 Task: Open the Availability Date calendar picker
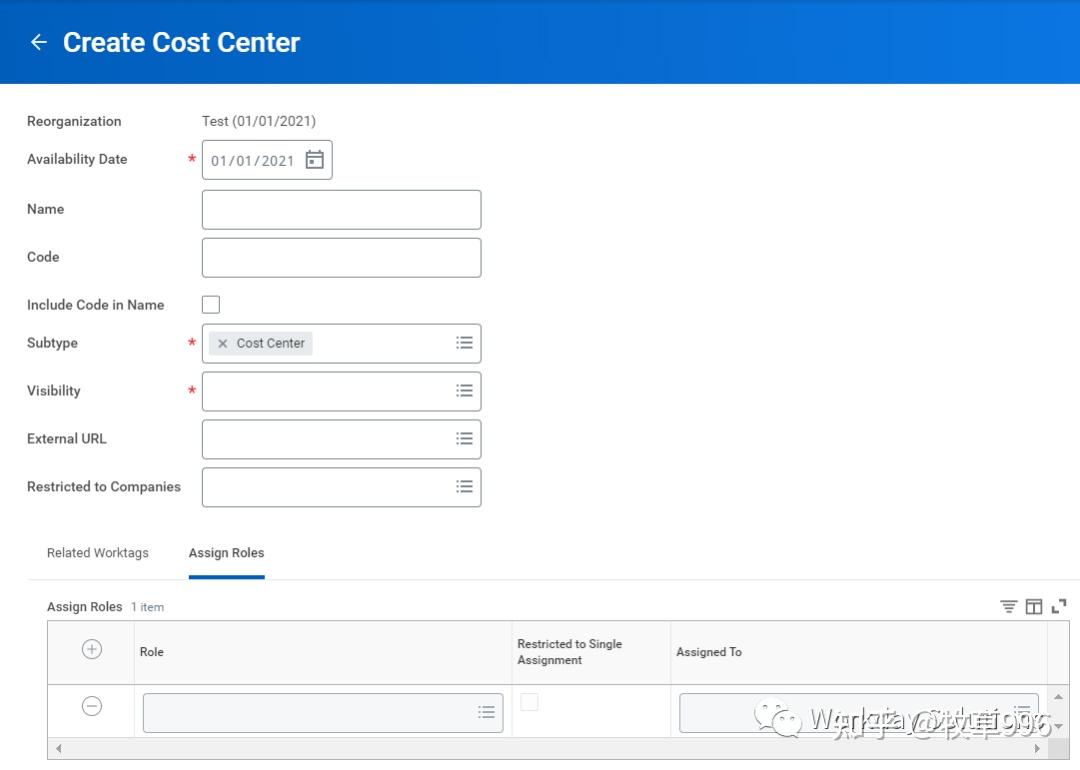tap(314, 159)
